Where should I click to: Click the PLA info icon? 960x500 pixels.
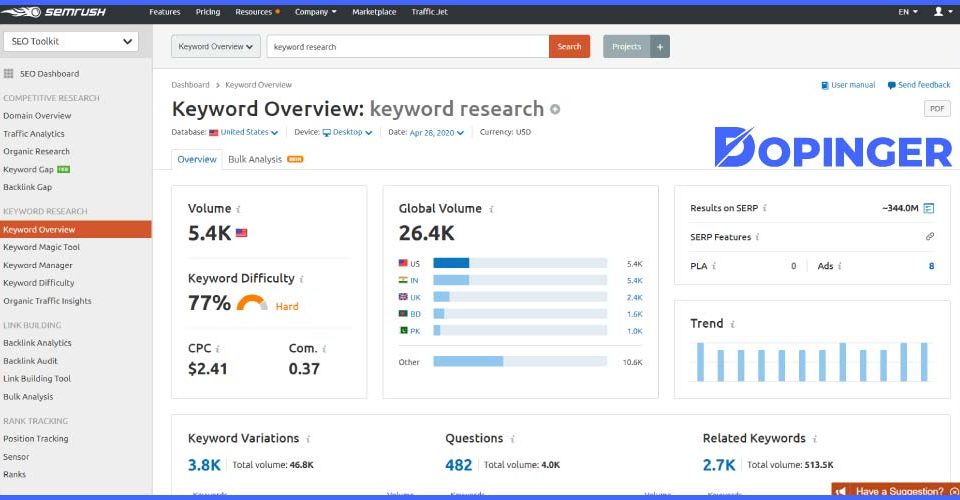[x=714, y=266]
